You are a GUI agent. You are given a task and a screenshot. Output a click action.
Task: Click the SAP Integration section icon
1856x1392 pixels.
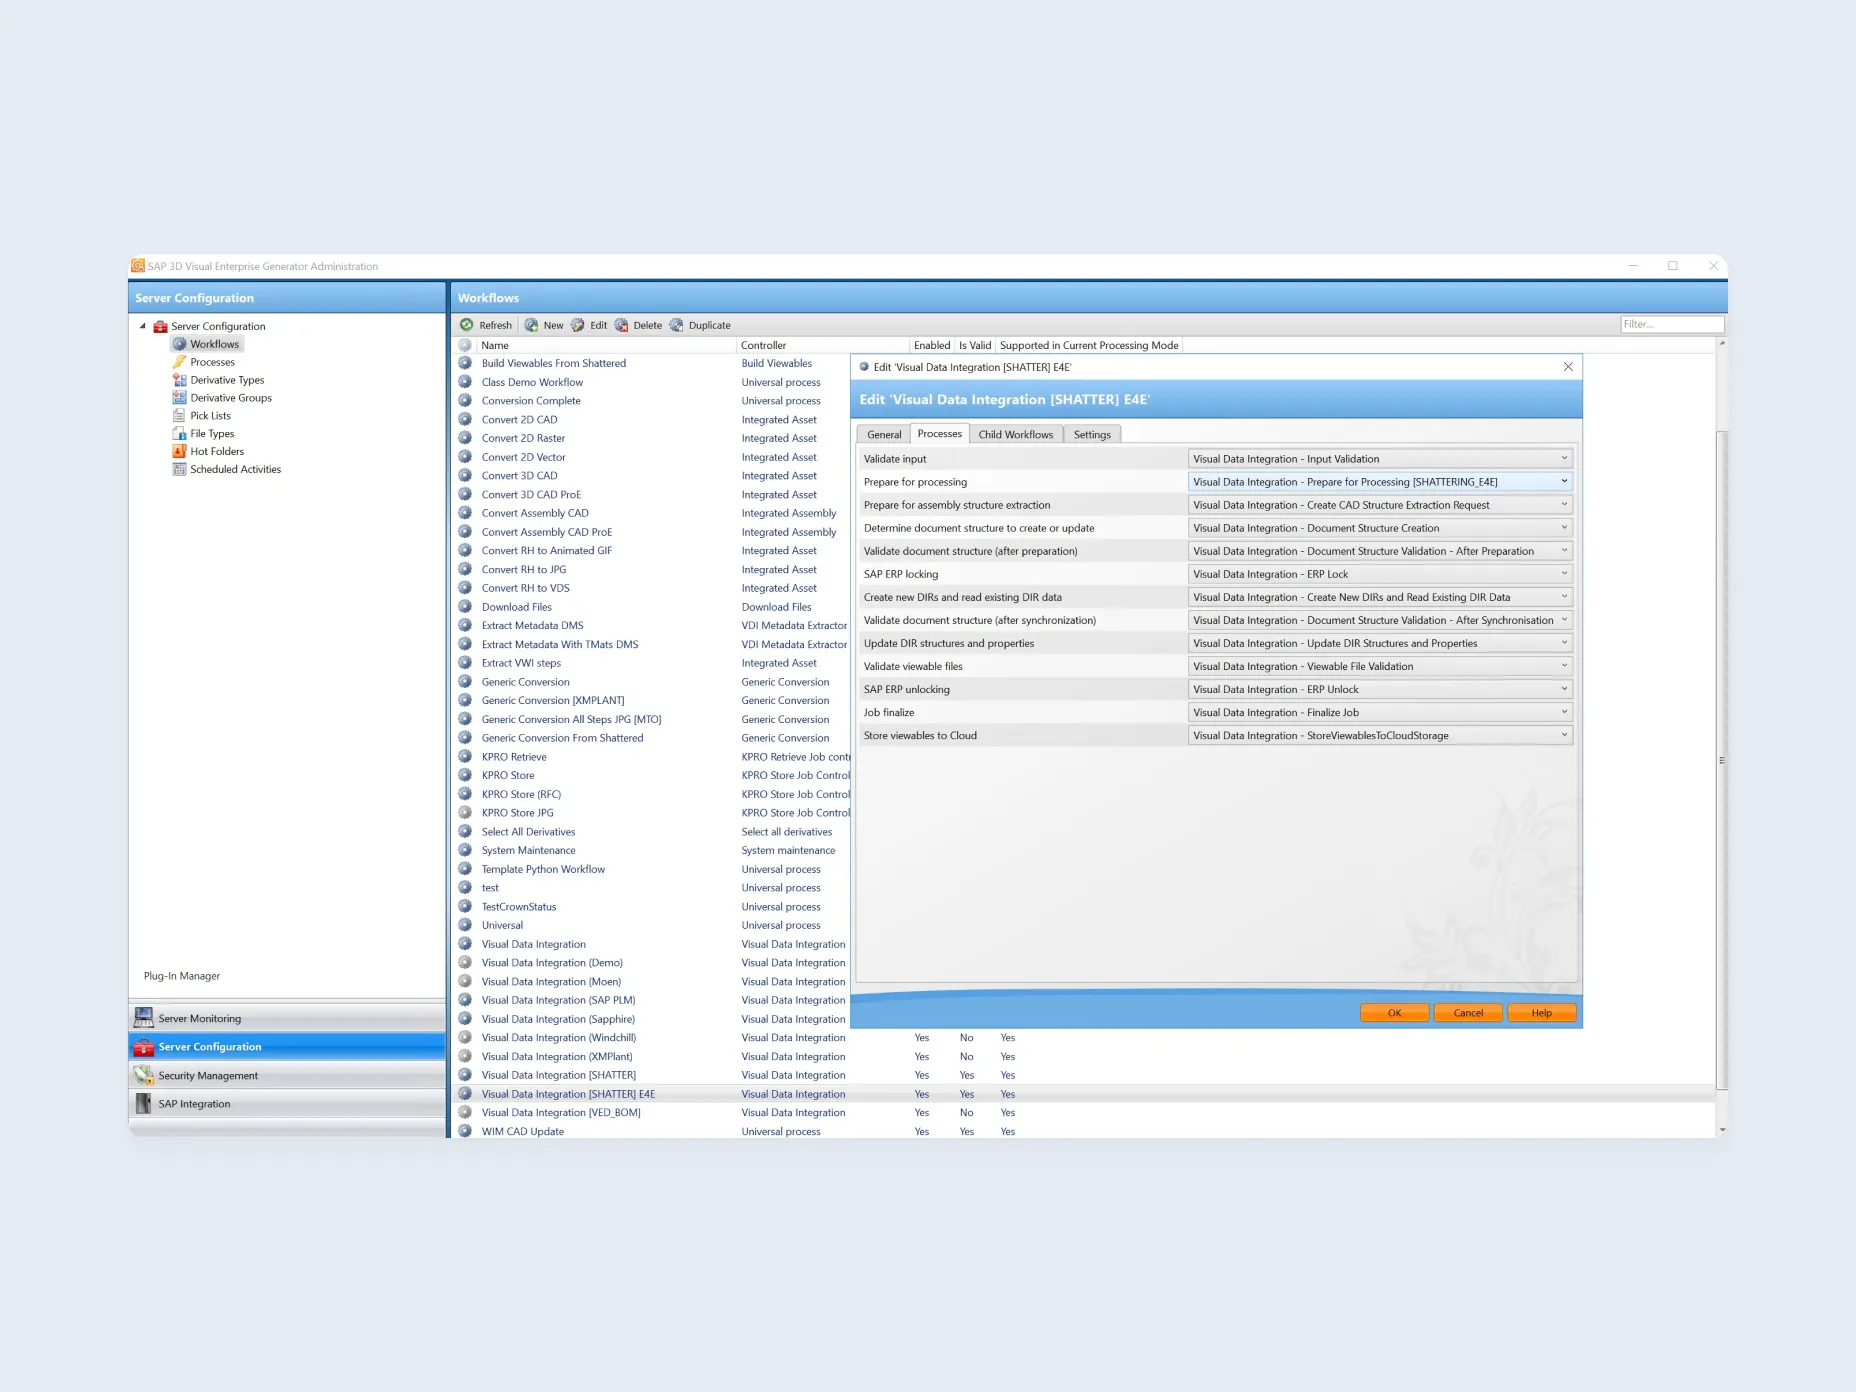[x=144, y=1103]
